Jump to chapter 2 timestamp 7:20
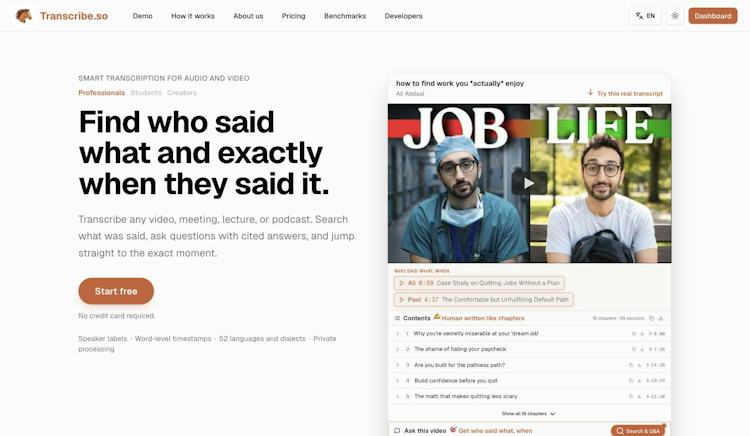This screenshot has width=750, height=436. click(x=656, y=349)
